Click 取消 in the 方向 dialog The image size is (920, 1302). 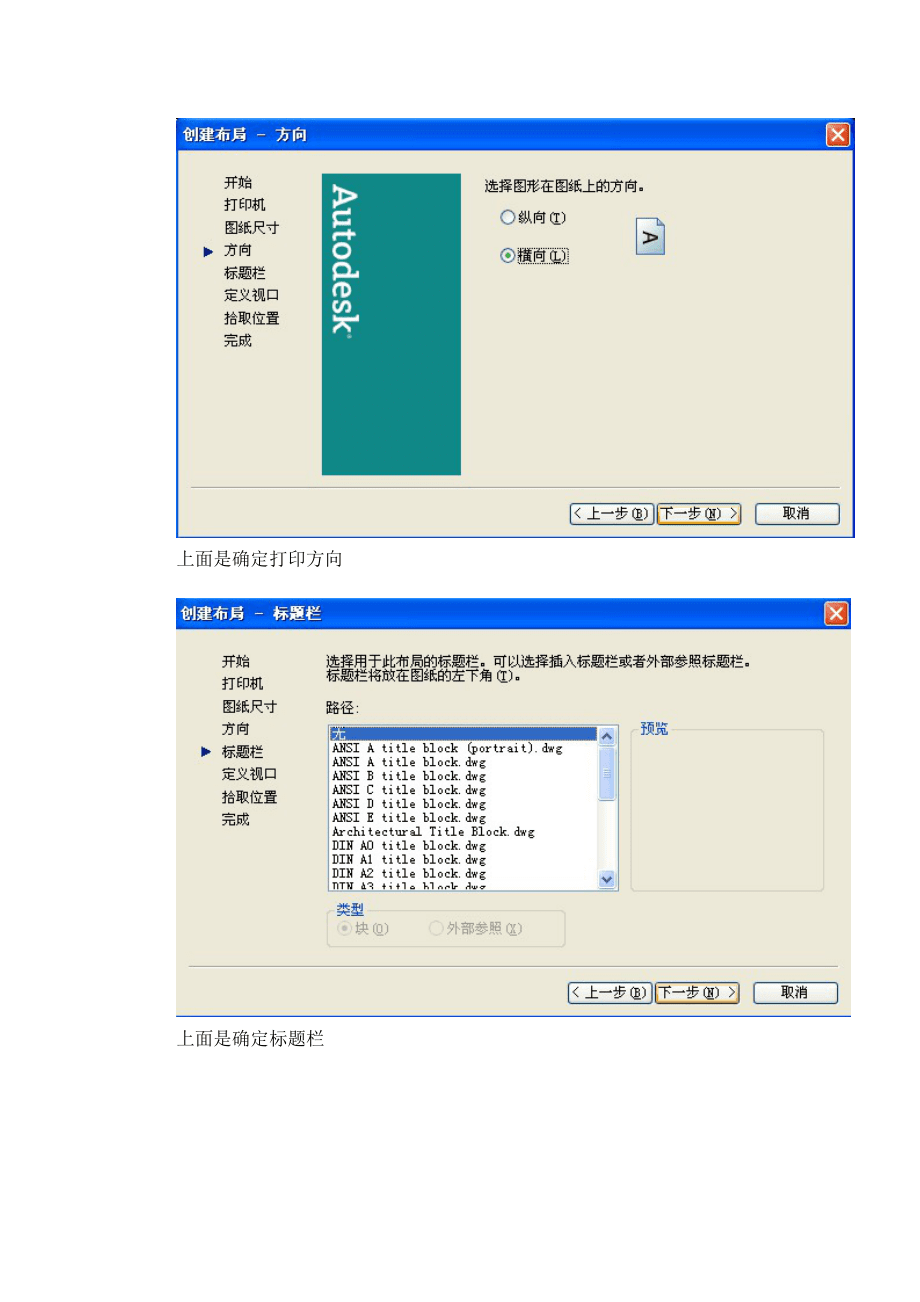pyautogui.click(x=797, y=514)
